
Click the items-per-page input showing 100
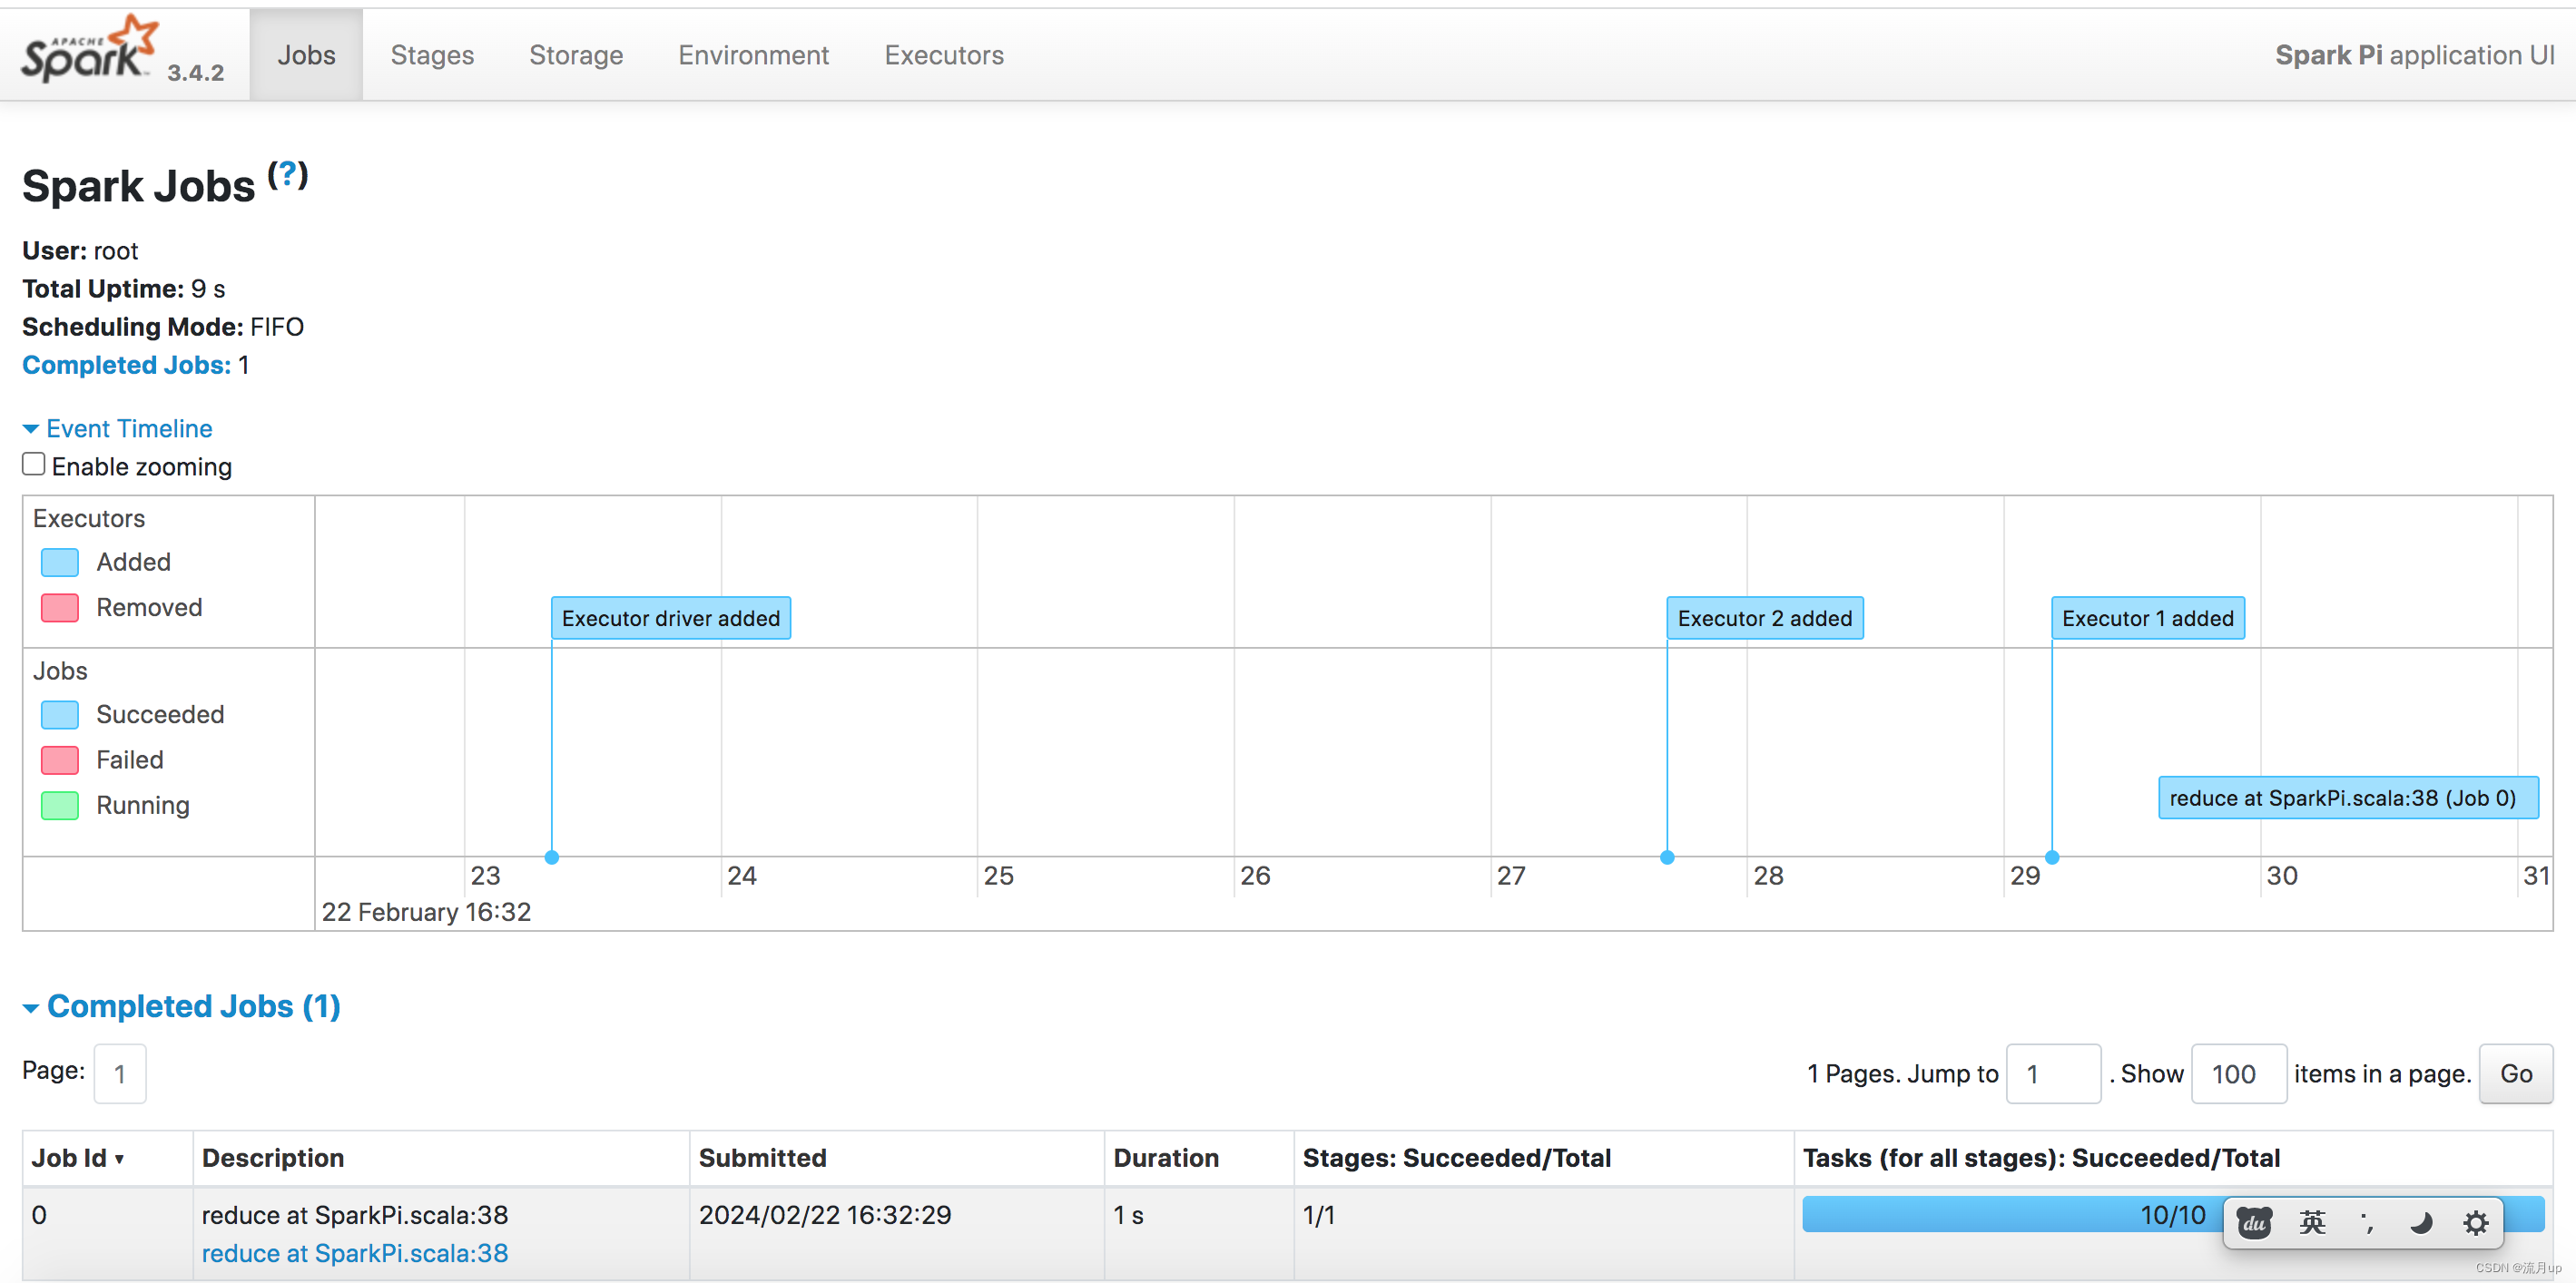pyautogui.click(x=2239, y=1074)
